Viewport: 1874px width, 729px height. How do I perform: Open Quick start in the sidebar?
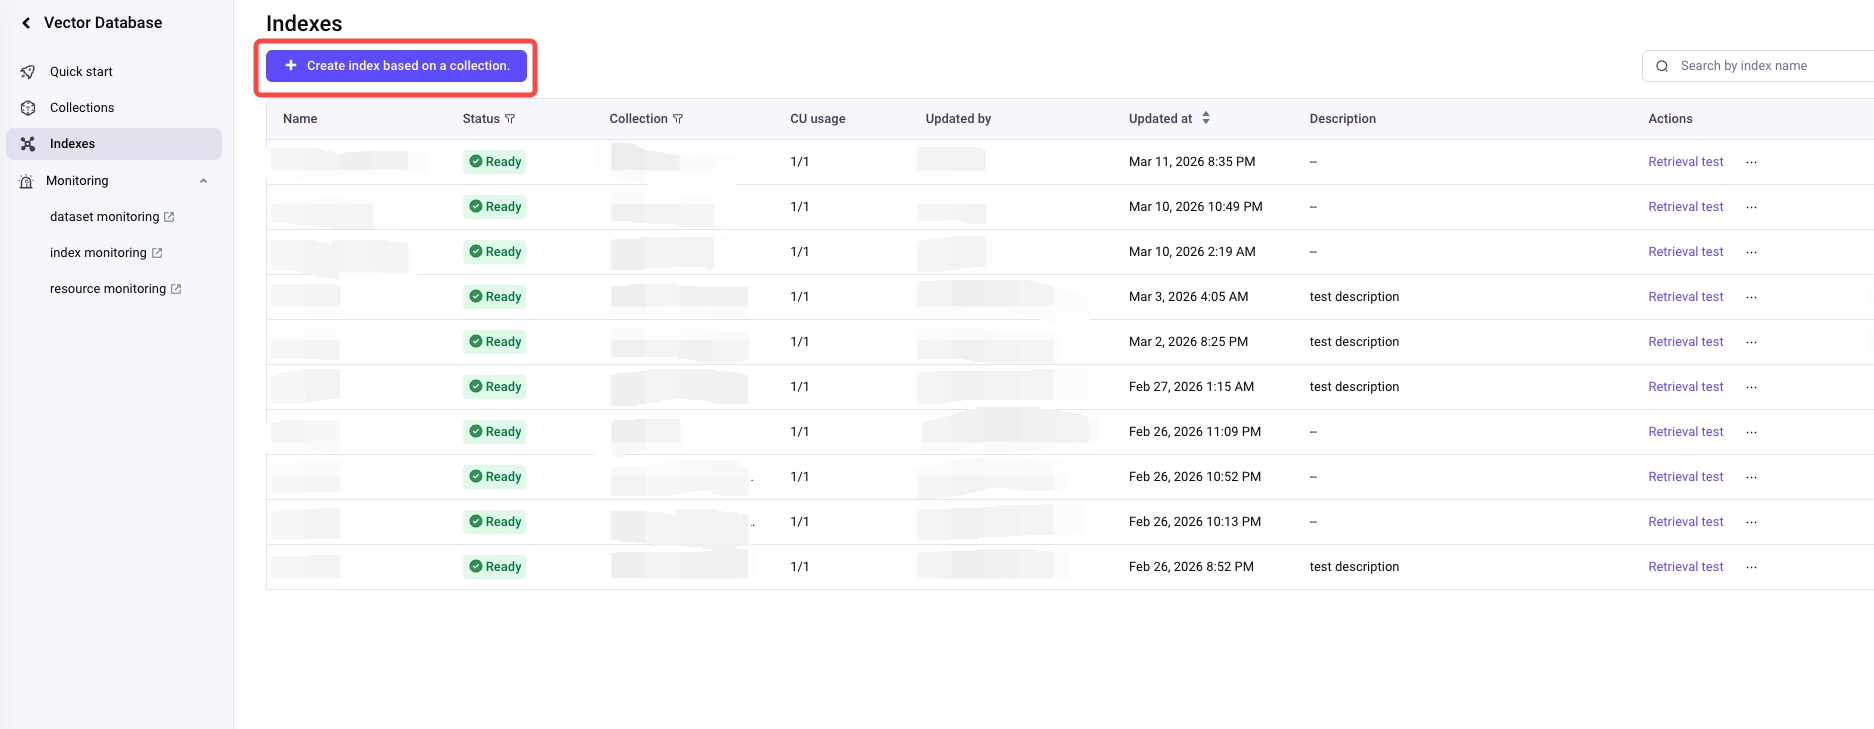point(81,72)
